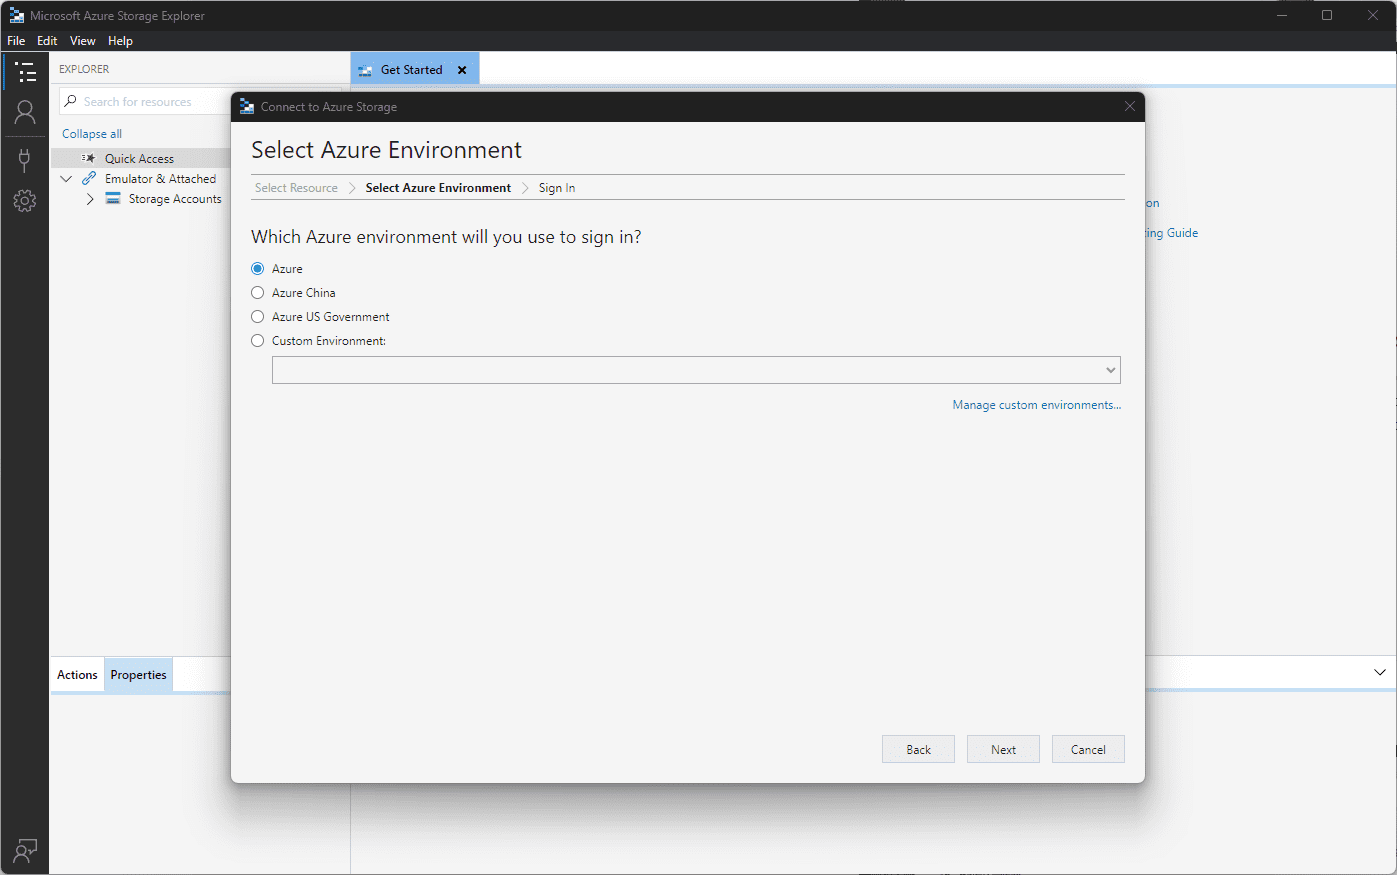Image resolution: width=1397 pixels, height=875 pixels.
Task: Click the search magnifier icon in Explorer
Action: click(x=70, y=101)
